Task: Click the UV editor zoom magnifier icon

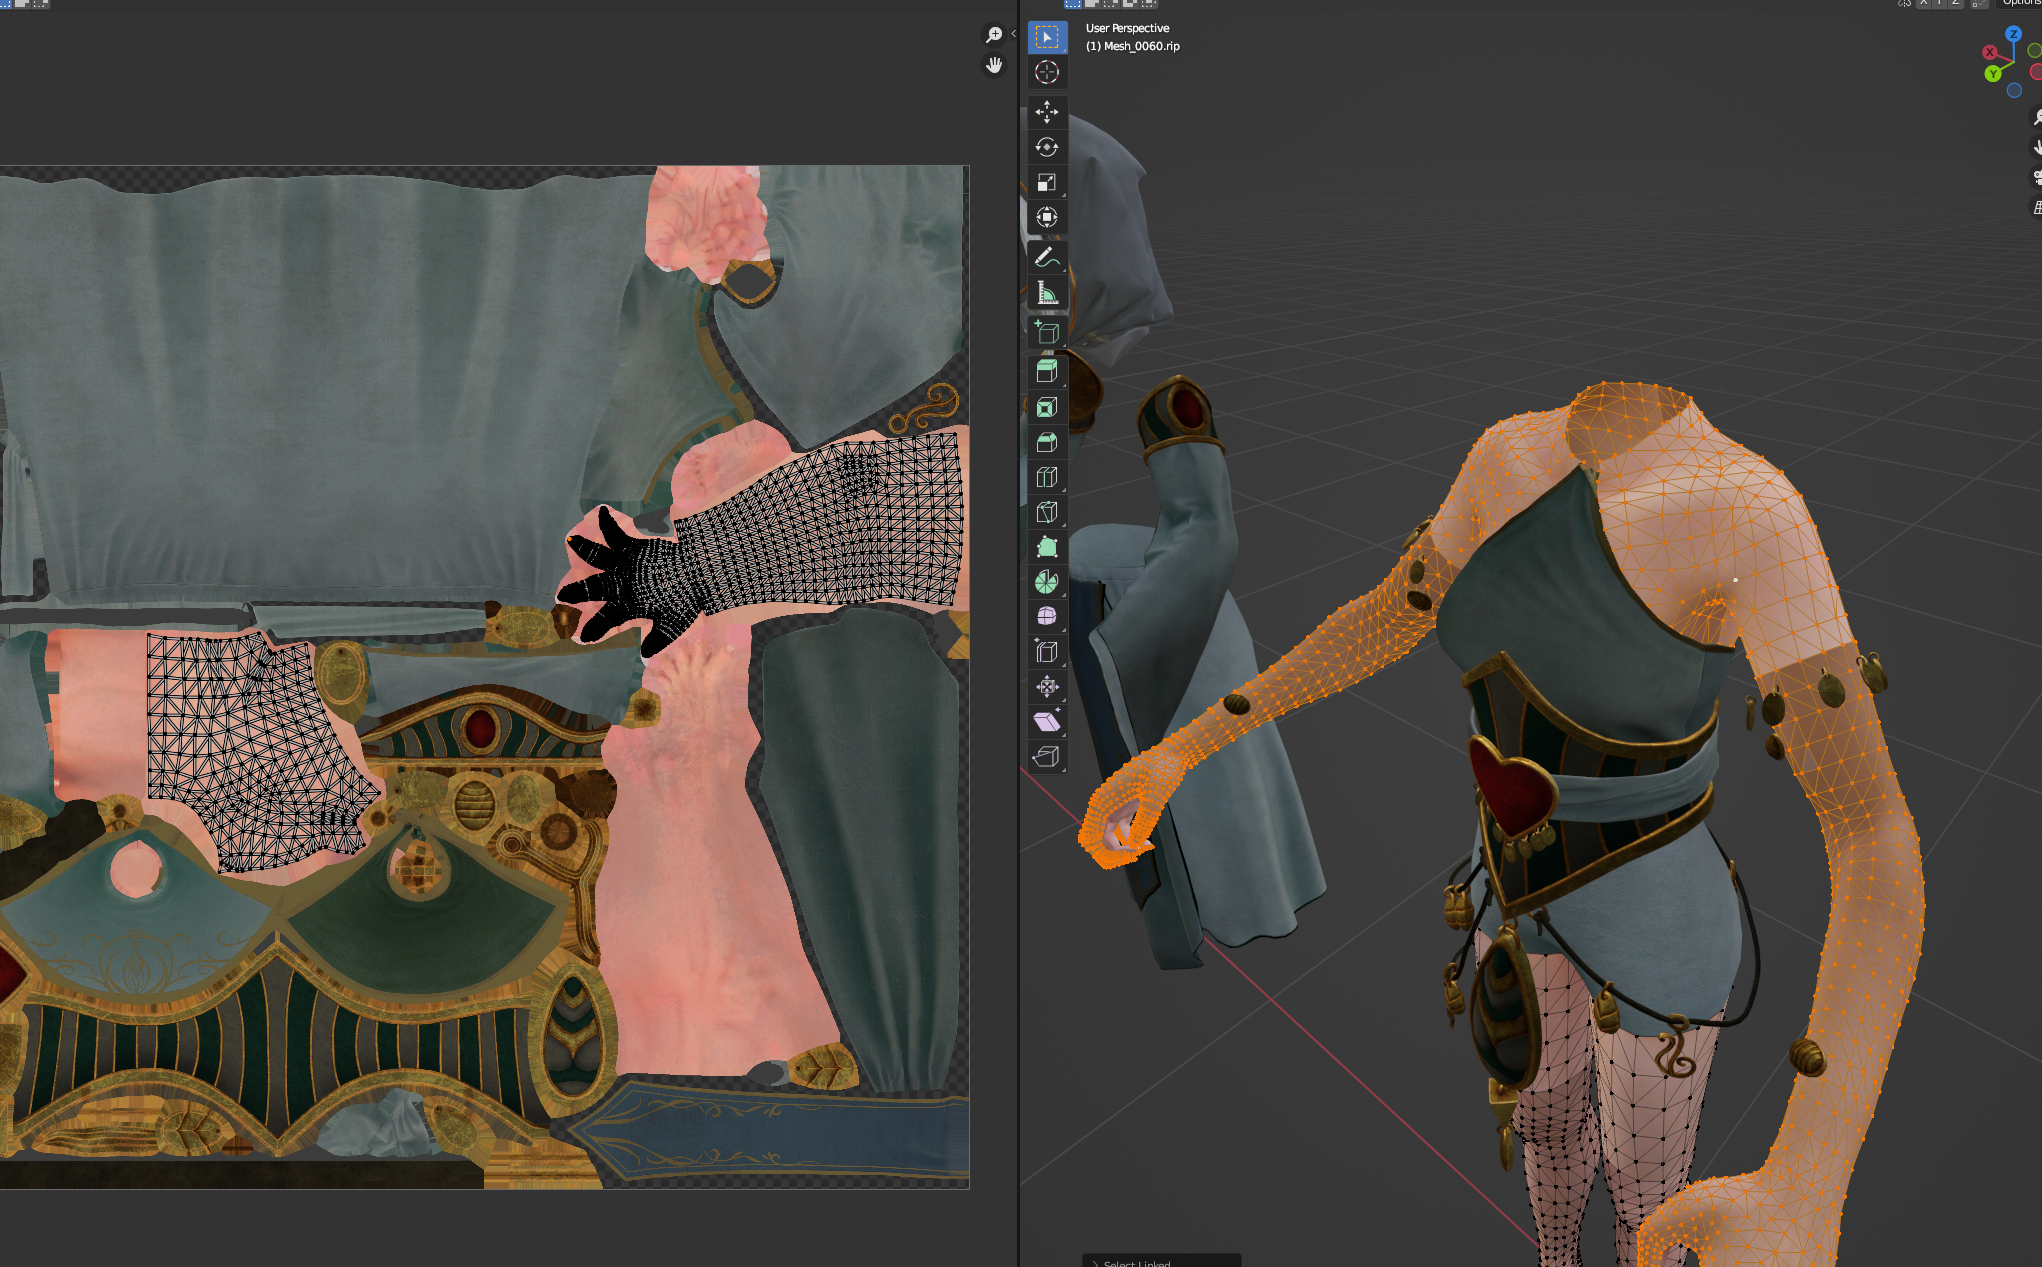Action: [x=994, y=35]
